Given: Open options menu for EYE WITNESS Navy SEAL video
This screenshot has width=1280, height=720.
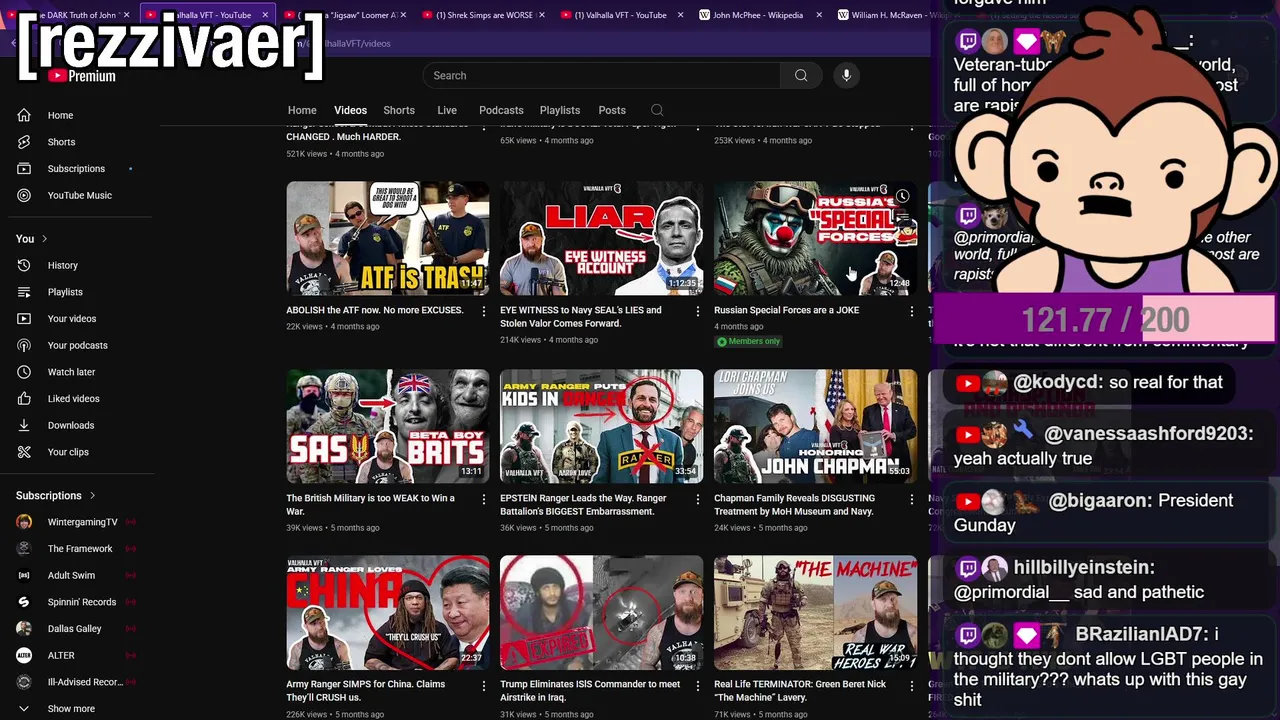Looking at the screenshot, I should coord(698,312).
